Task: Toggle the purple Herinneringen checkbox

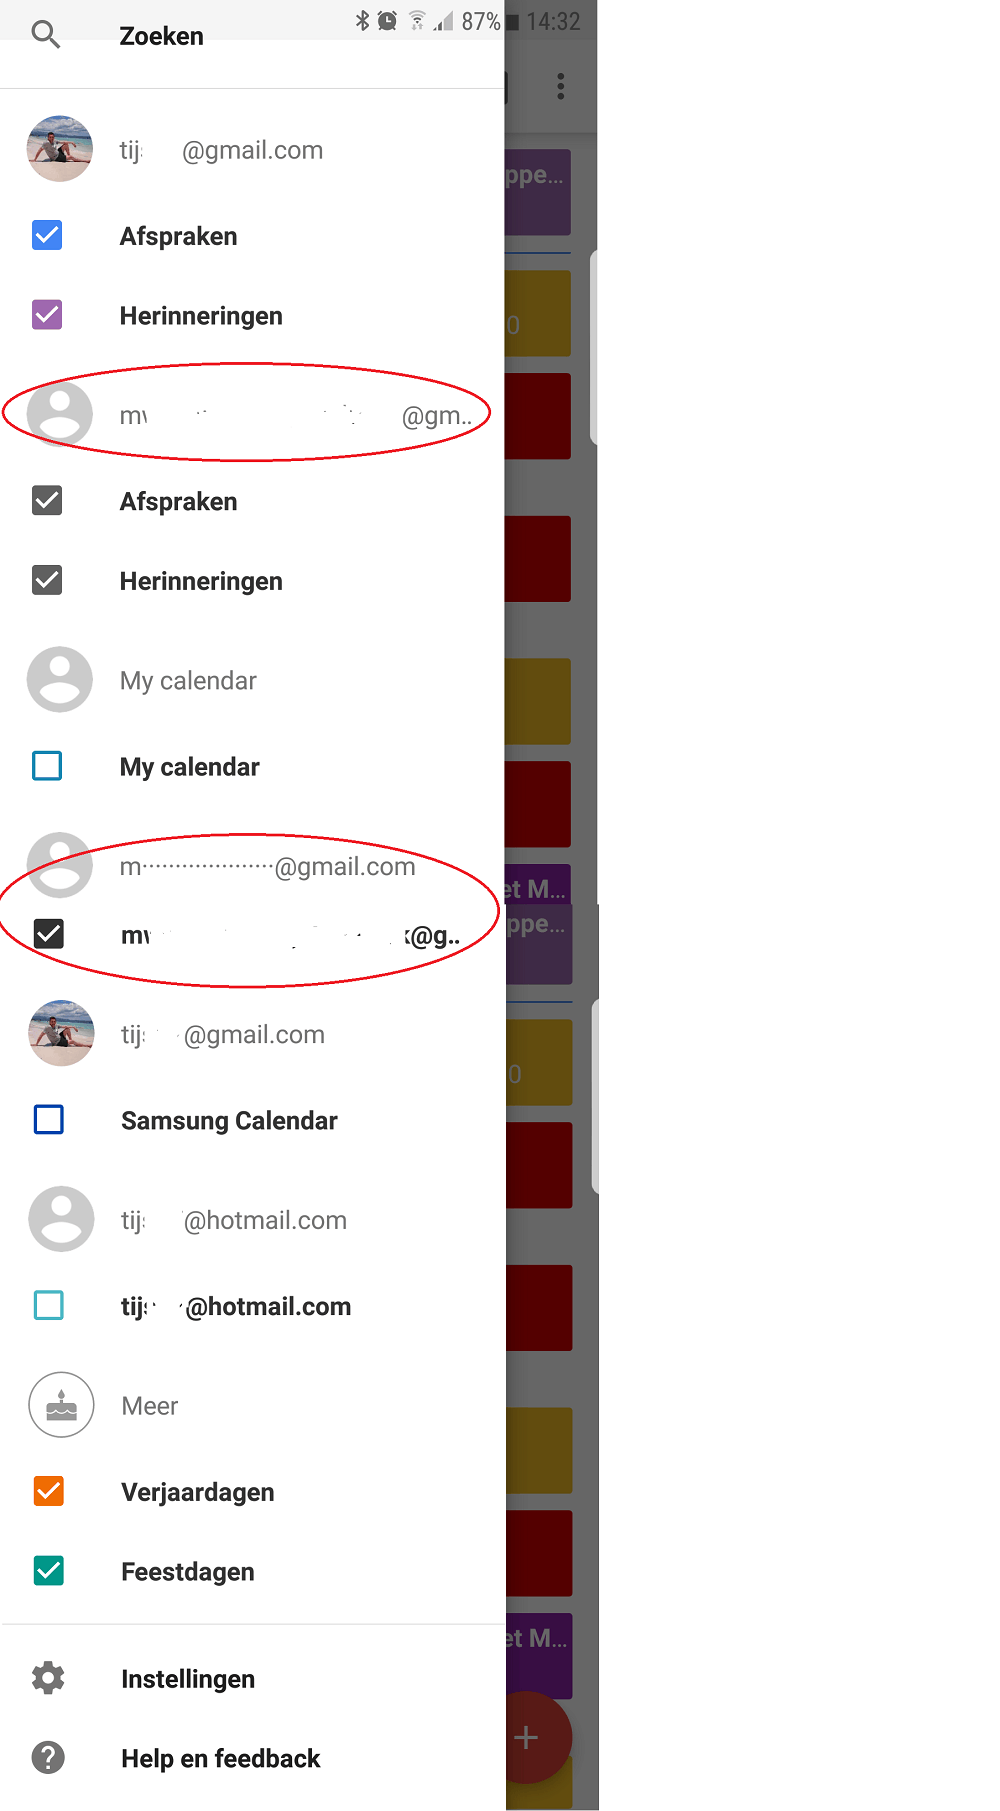Action: point(47,315)
